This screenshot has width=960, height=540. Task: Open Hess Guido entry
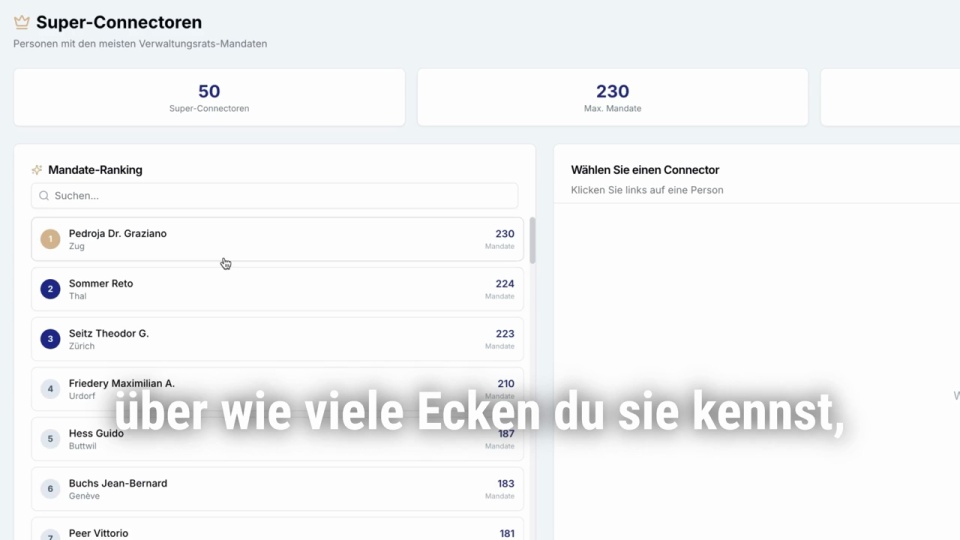point(277,439)
